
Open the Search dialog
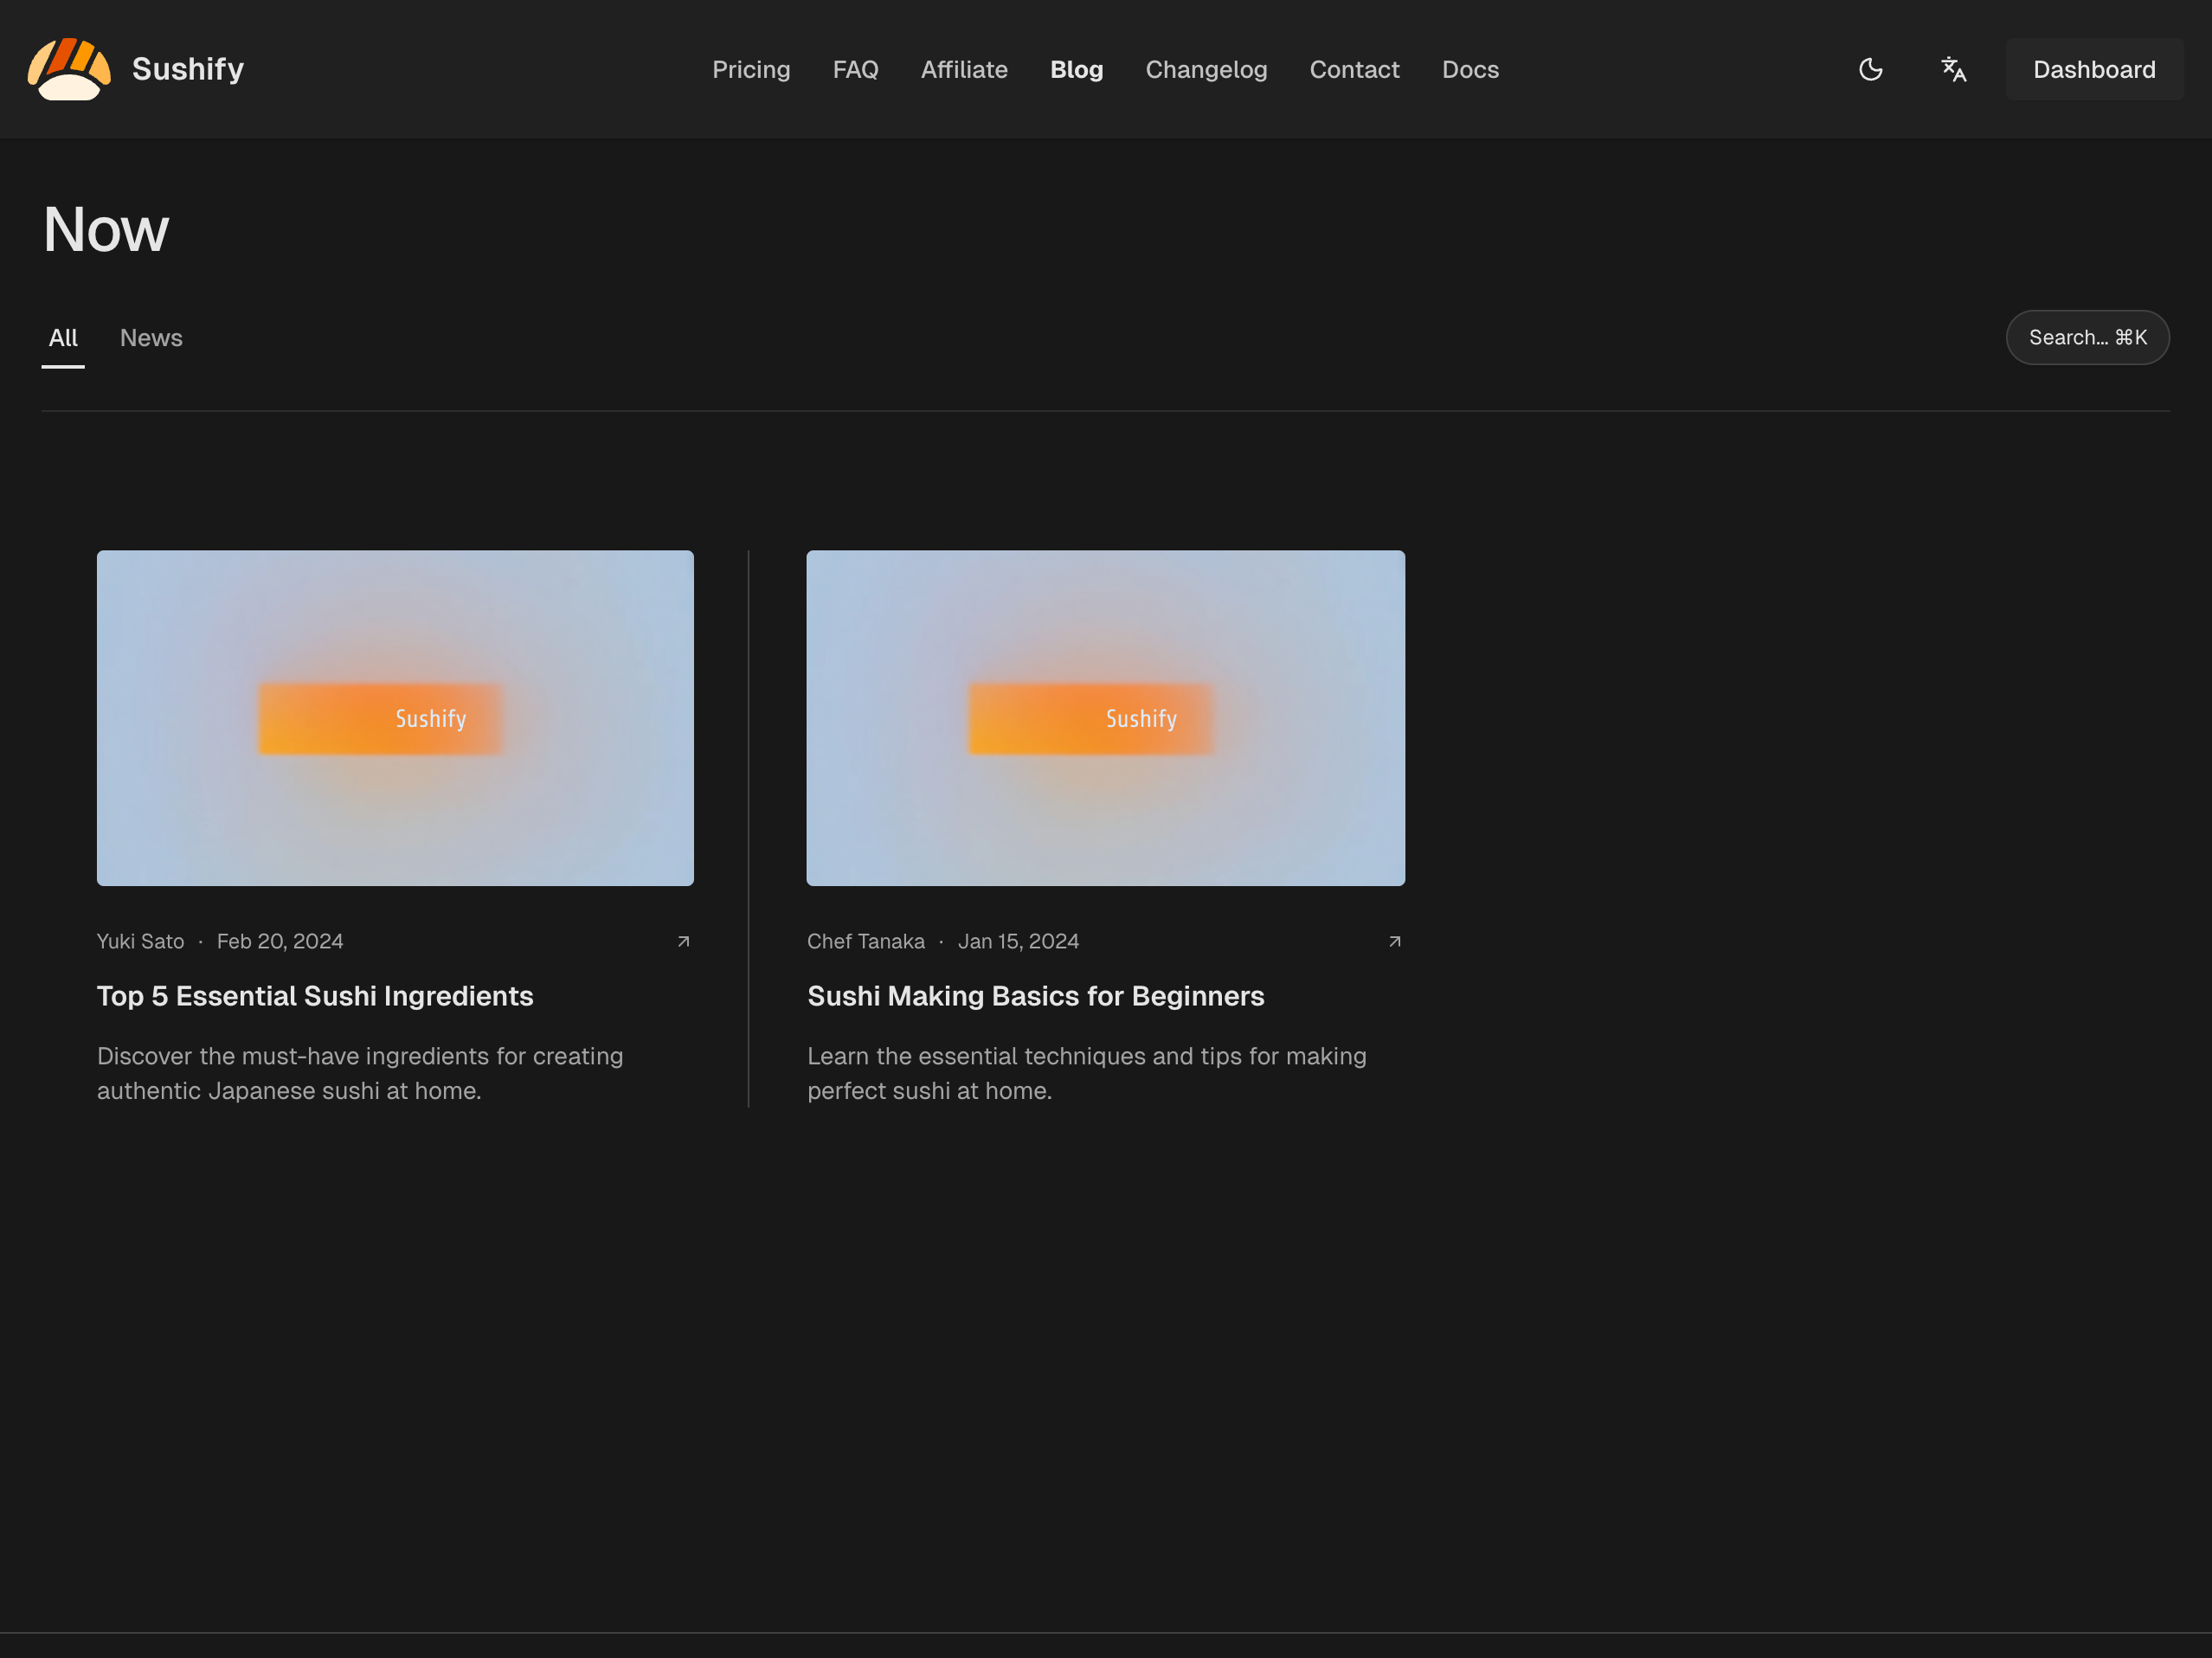(x=2087, y=337)
